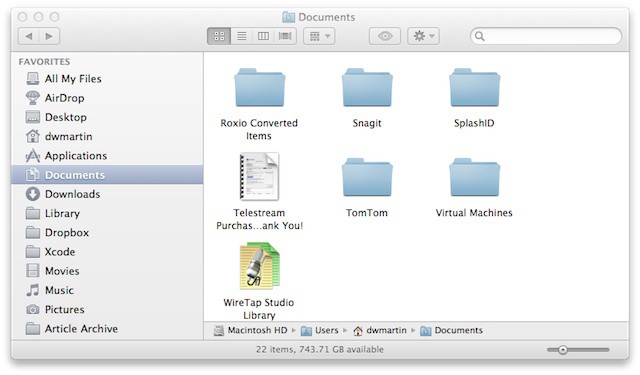Switch to Cover Flow view
The height and width of the screenshot is (375, 640).
click(285, 36)
